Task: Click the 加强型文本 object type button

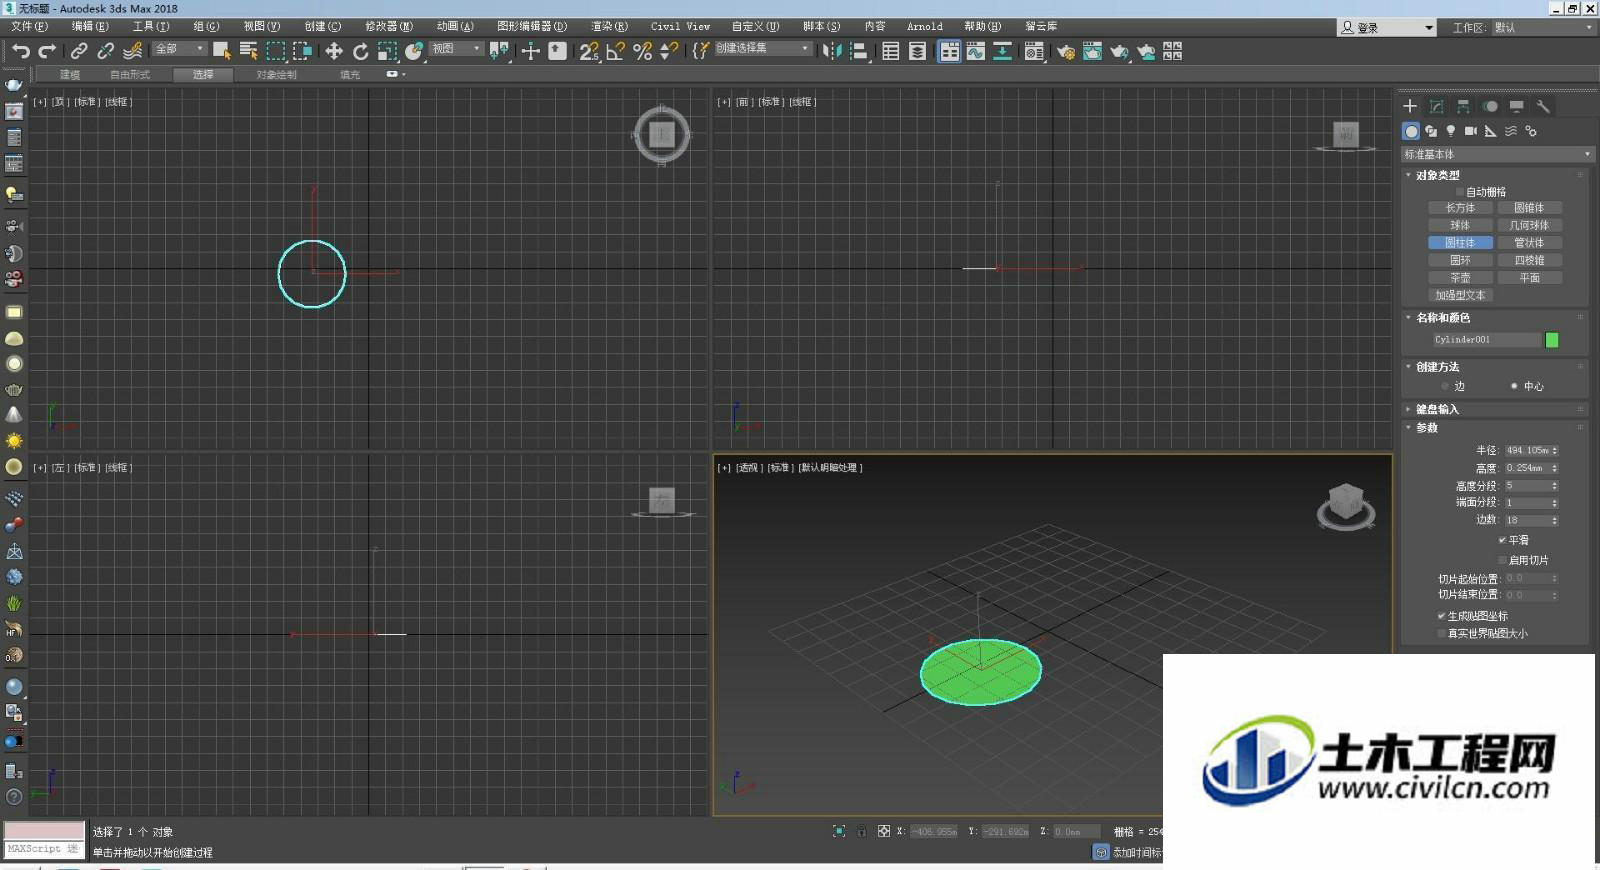Action: click(1460, 296)
